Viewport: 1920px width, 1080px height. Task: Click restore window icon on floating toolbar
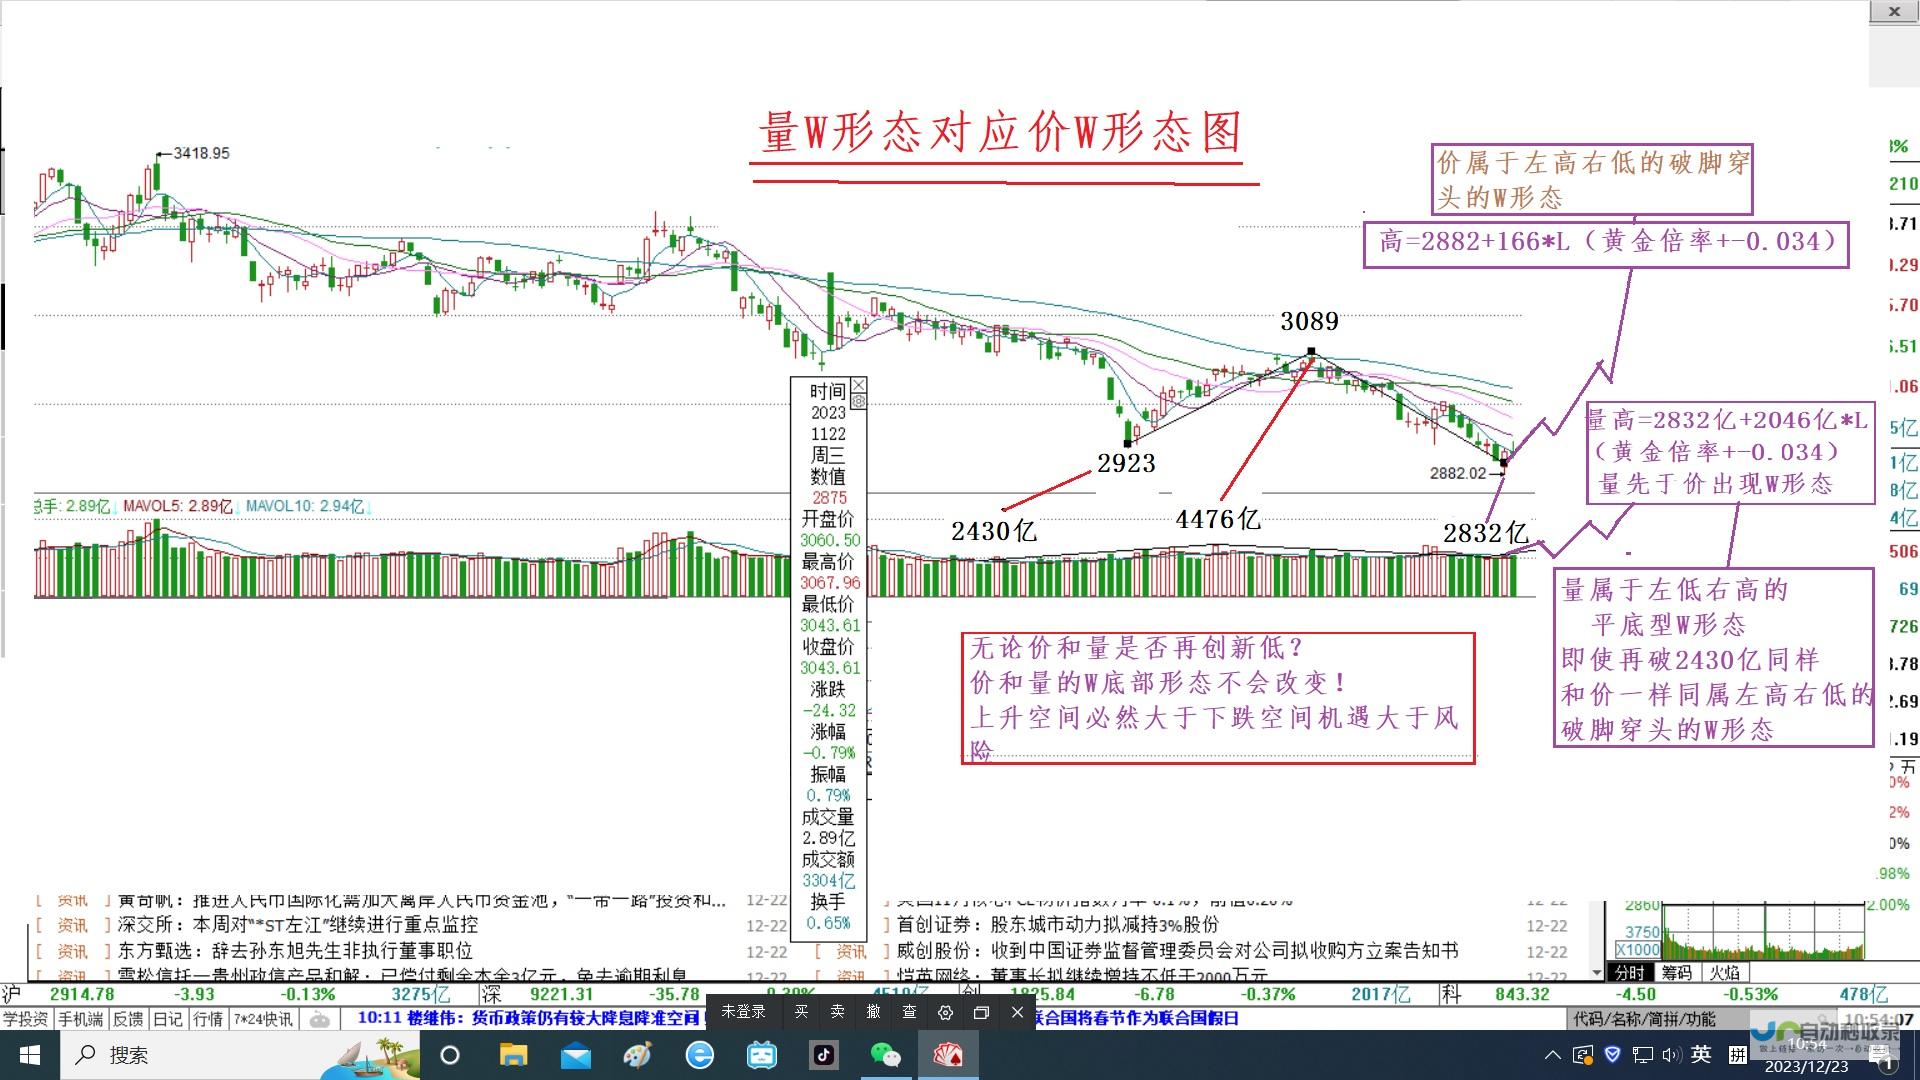tap(981, 1013)
